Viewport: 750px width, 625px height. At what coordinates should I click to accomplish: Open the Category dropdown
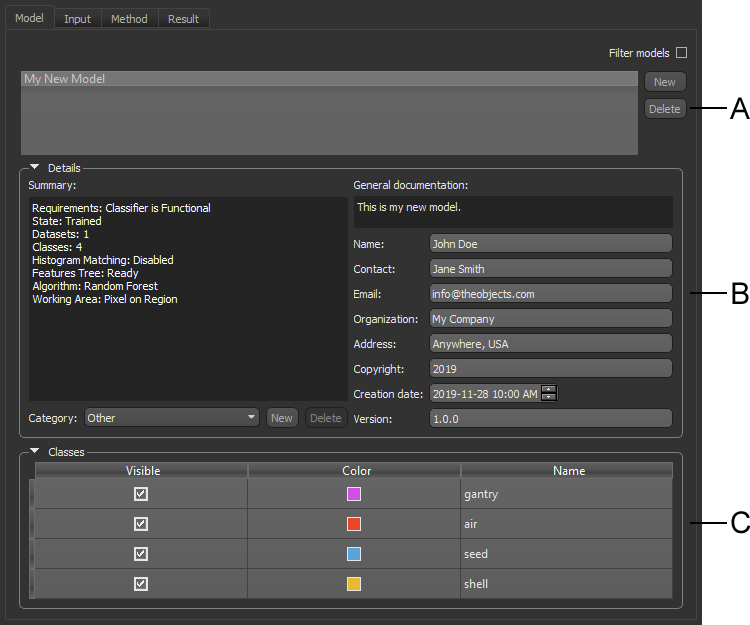click(x=172, y=418)
